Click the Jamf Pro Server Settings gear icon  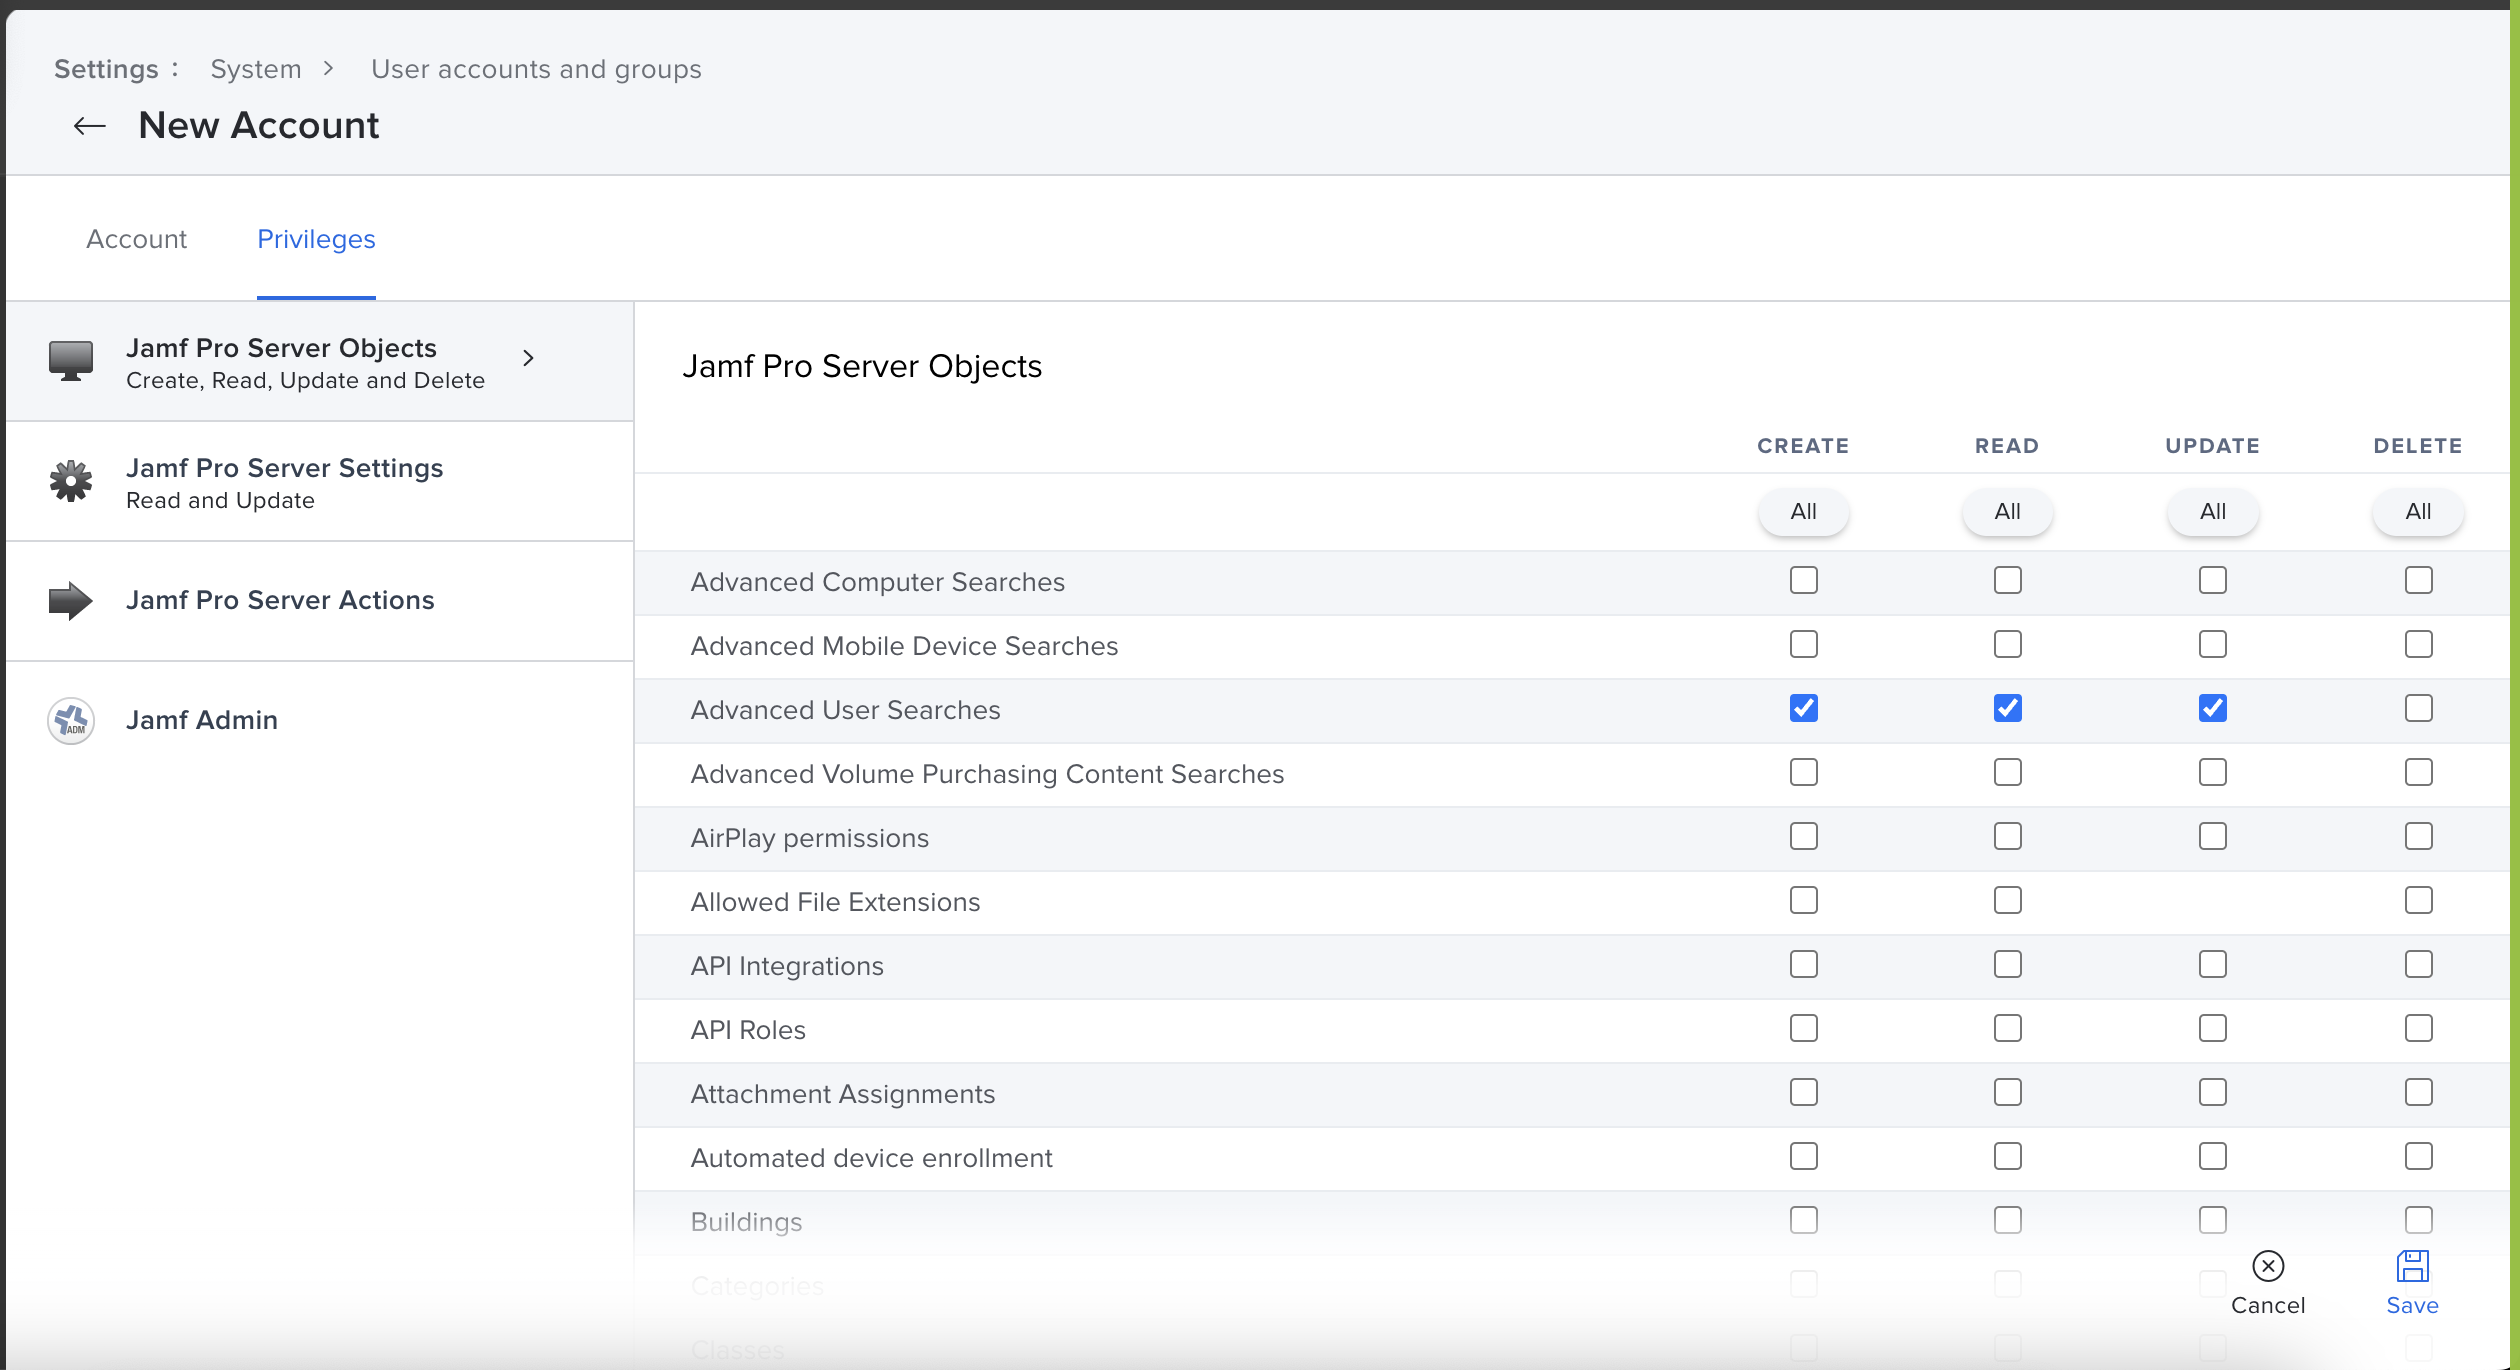coord(71,481)
